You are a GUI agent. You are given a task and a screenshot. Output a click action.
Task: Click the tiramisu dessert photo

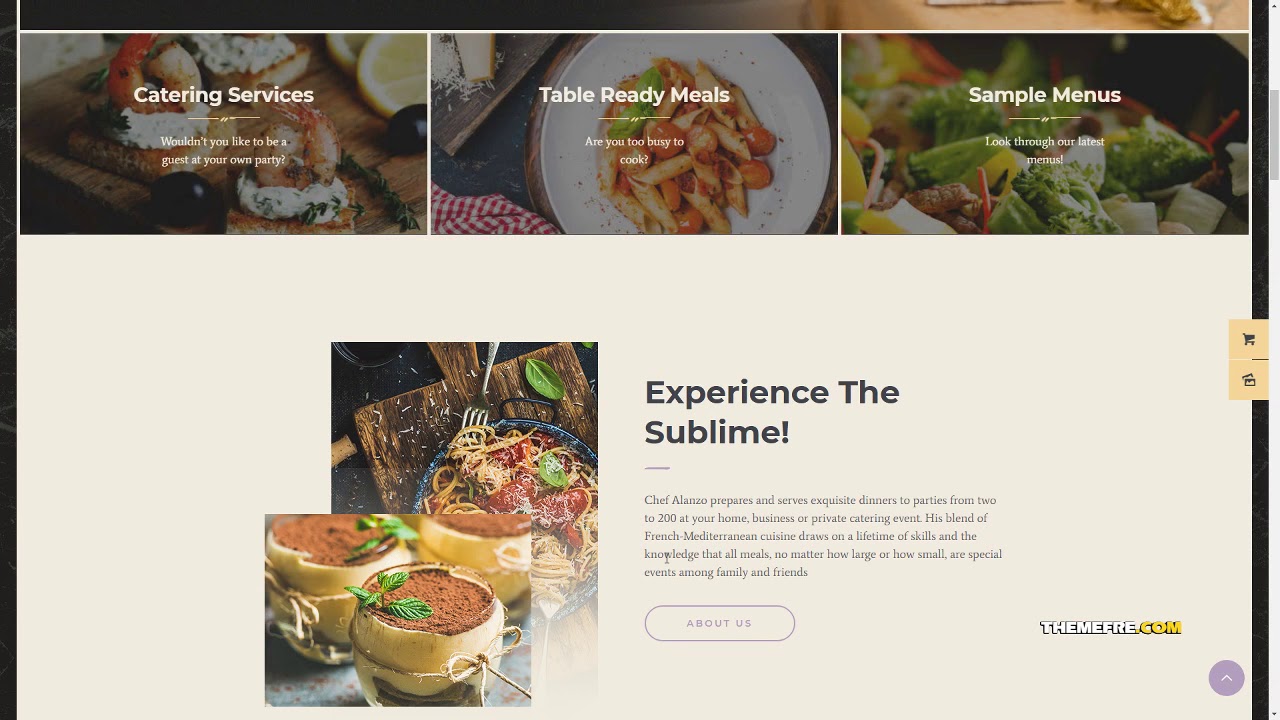click(x=398, y=610)
